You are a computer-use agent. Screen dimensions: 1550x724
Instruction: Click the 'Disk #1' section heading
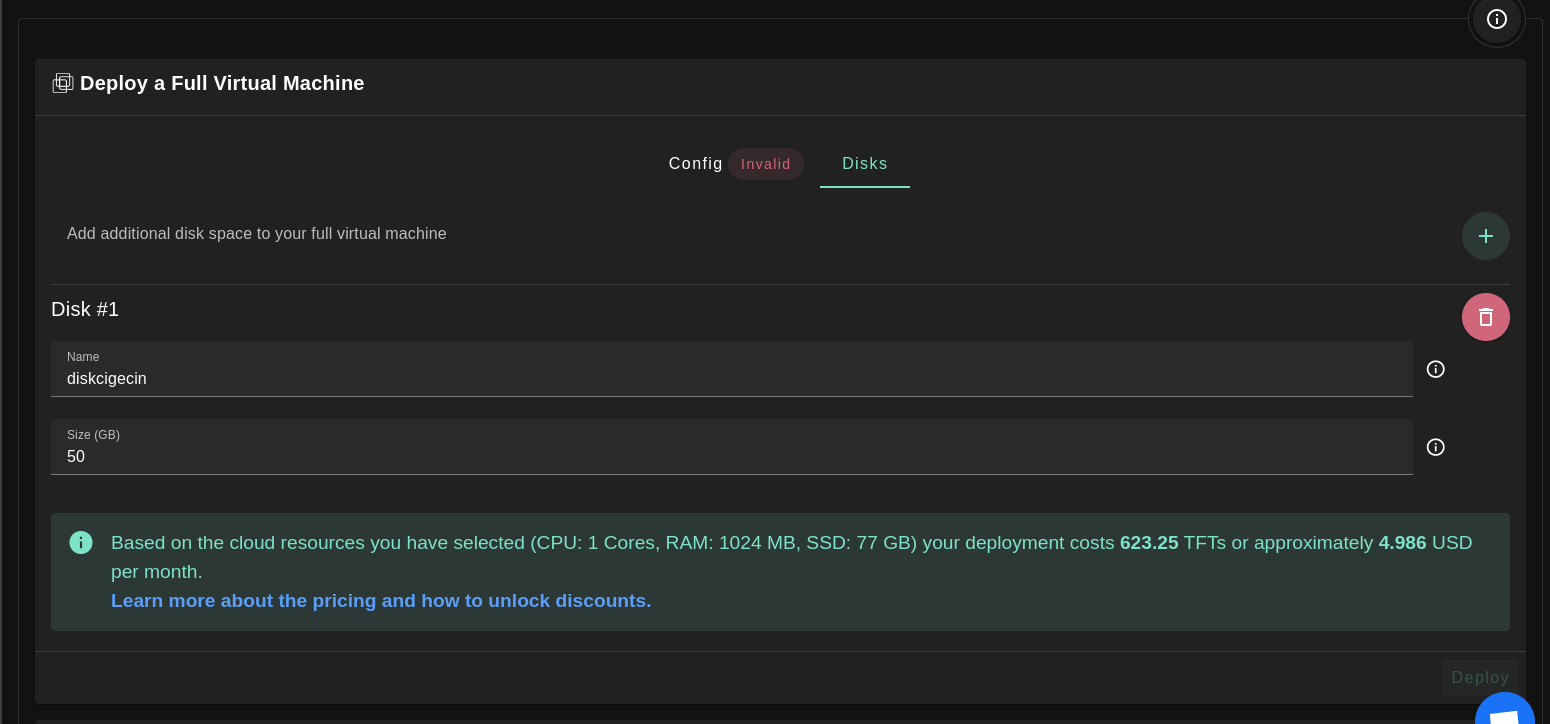85,310
